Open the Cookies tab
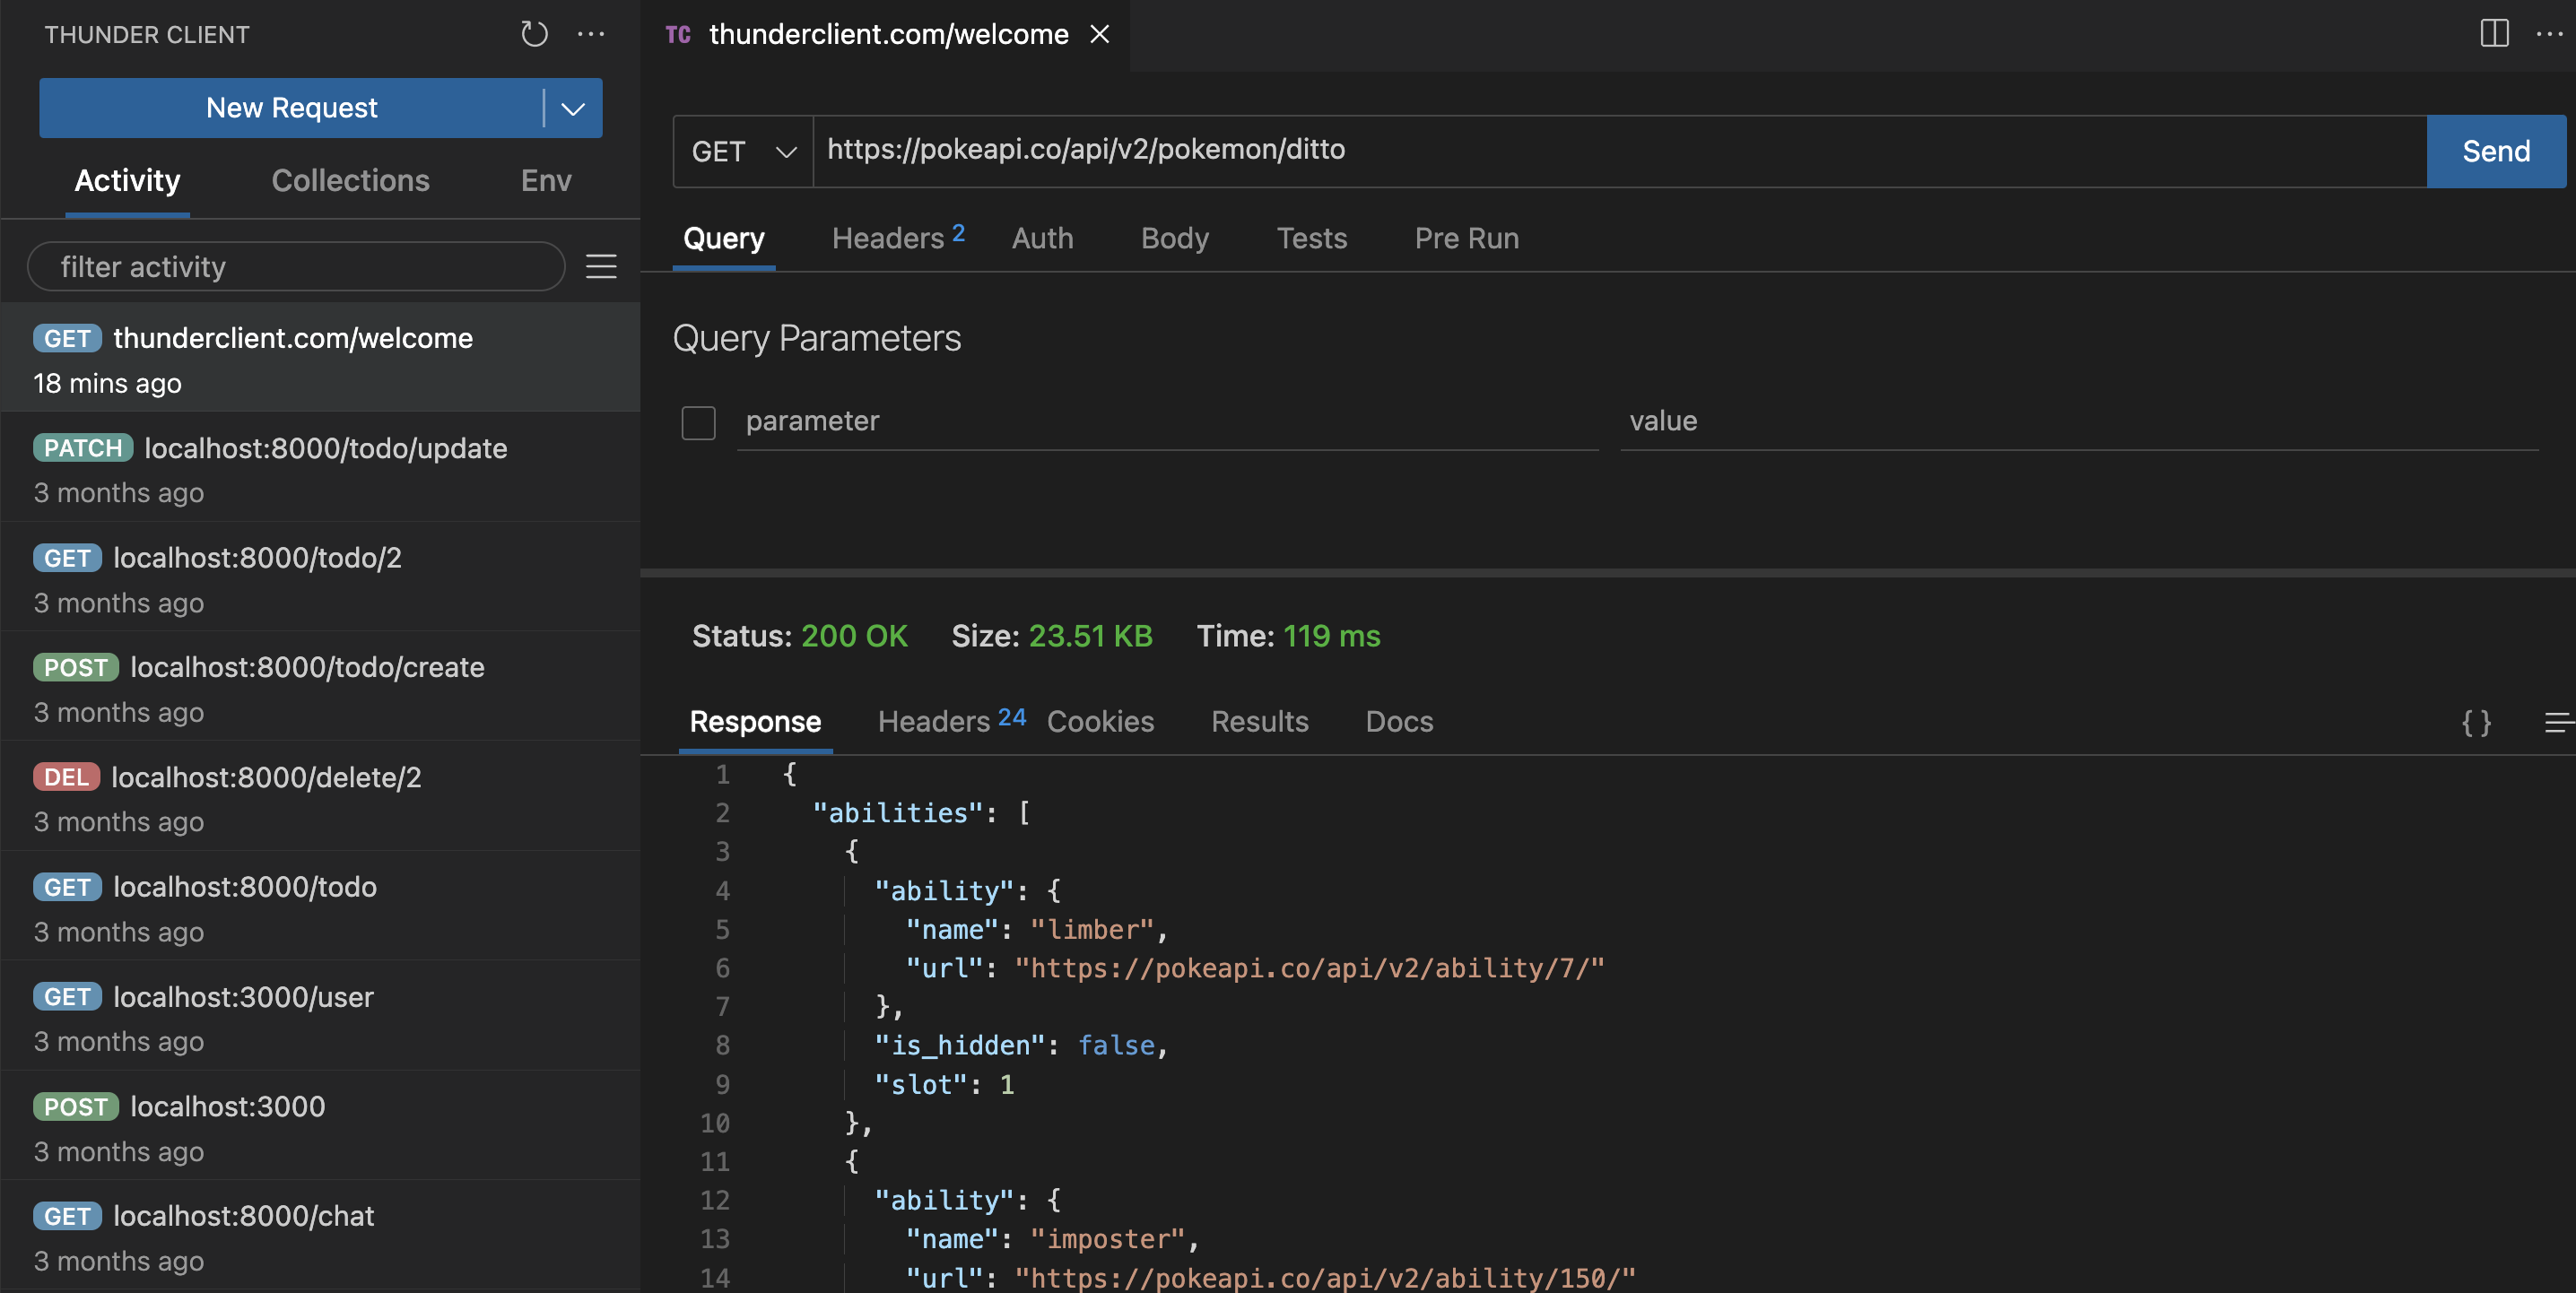 click(1100, 722)
